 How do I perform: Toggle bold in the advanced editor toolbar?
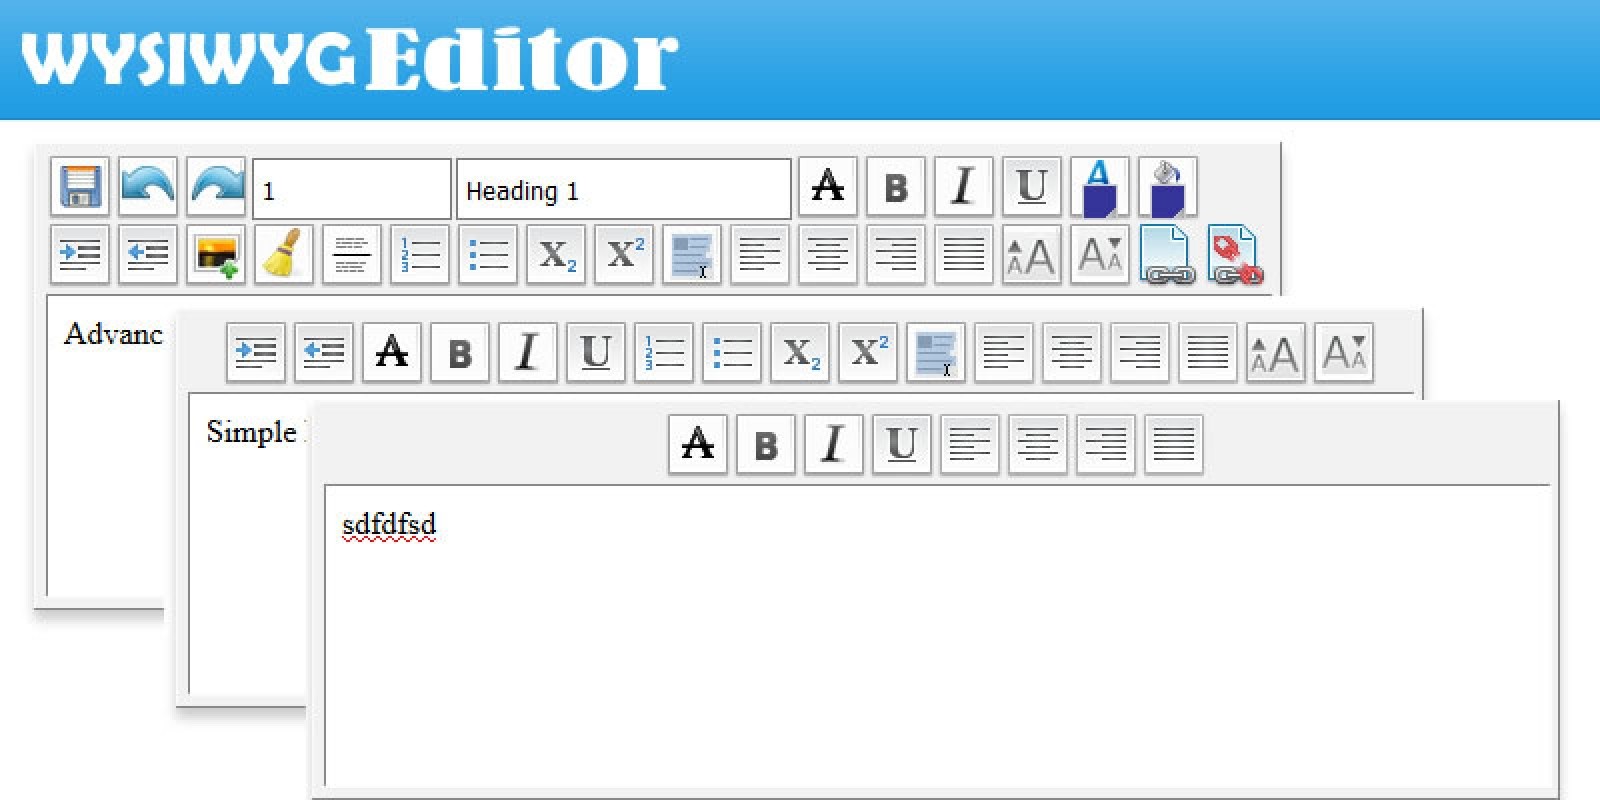(x=896, y=187)
